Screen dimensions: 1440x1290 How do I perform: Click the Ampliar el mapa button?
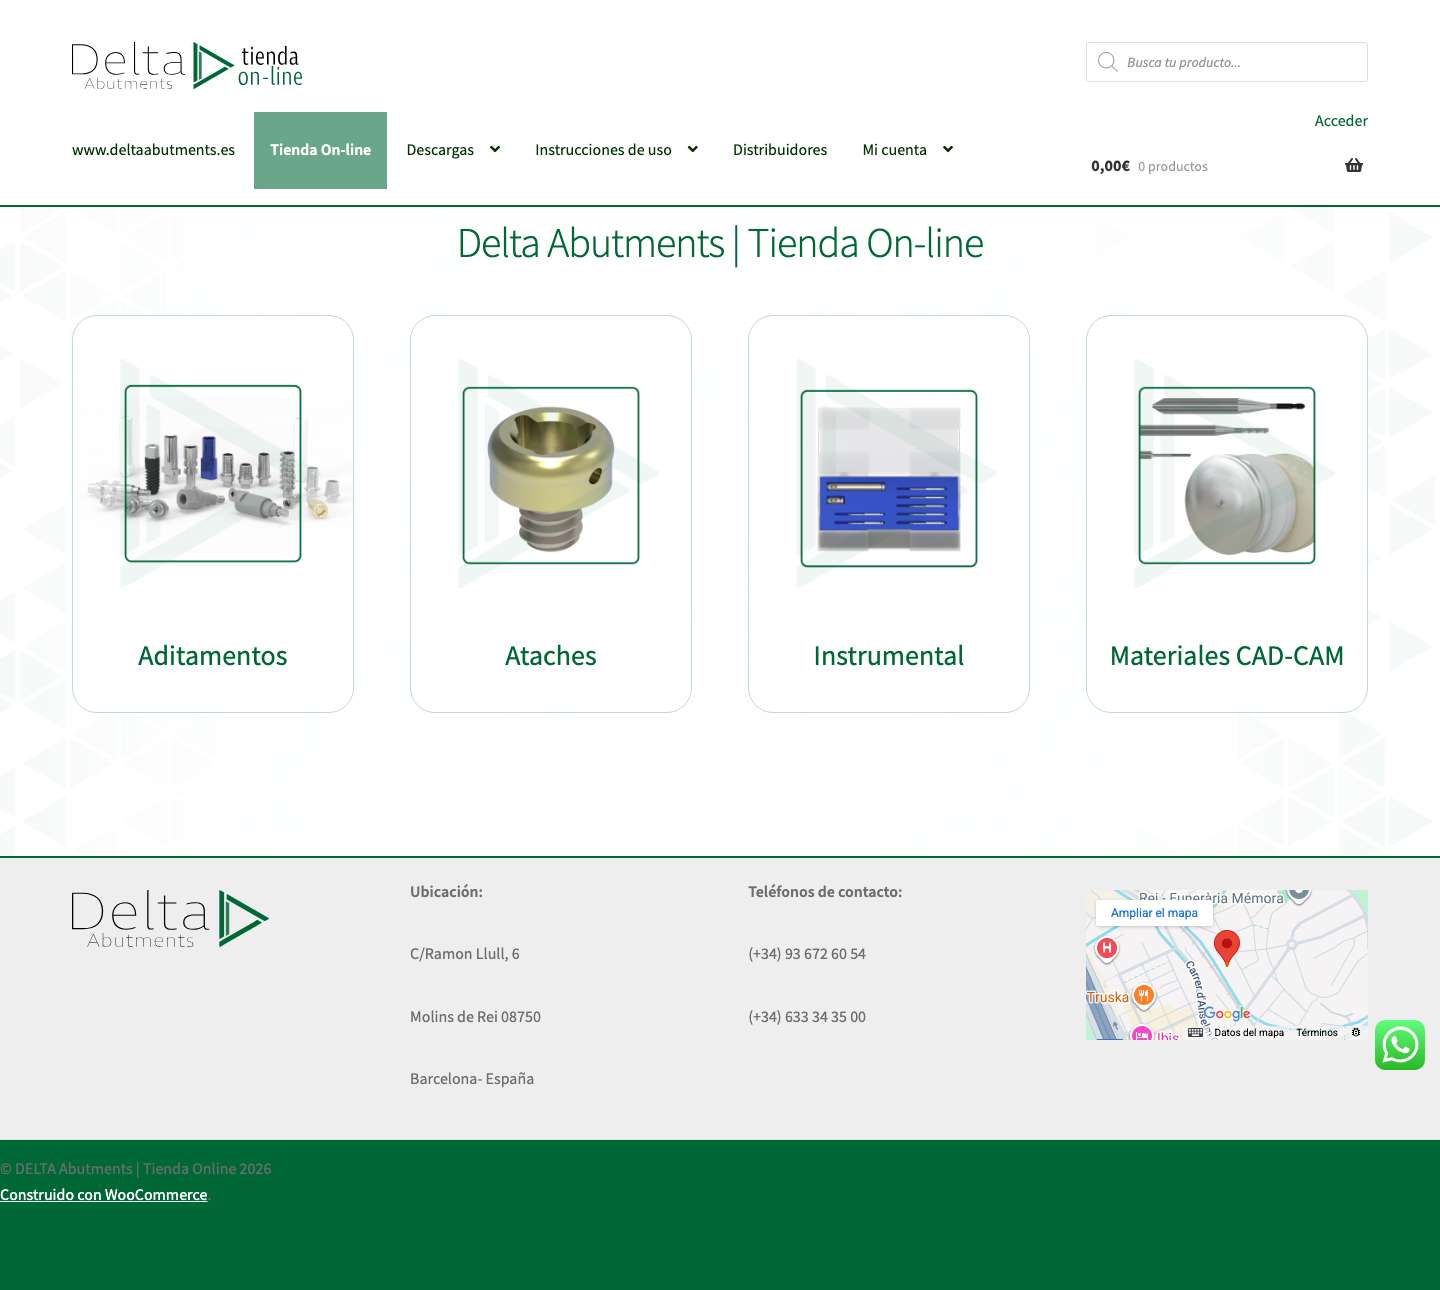[1153, 912]
